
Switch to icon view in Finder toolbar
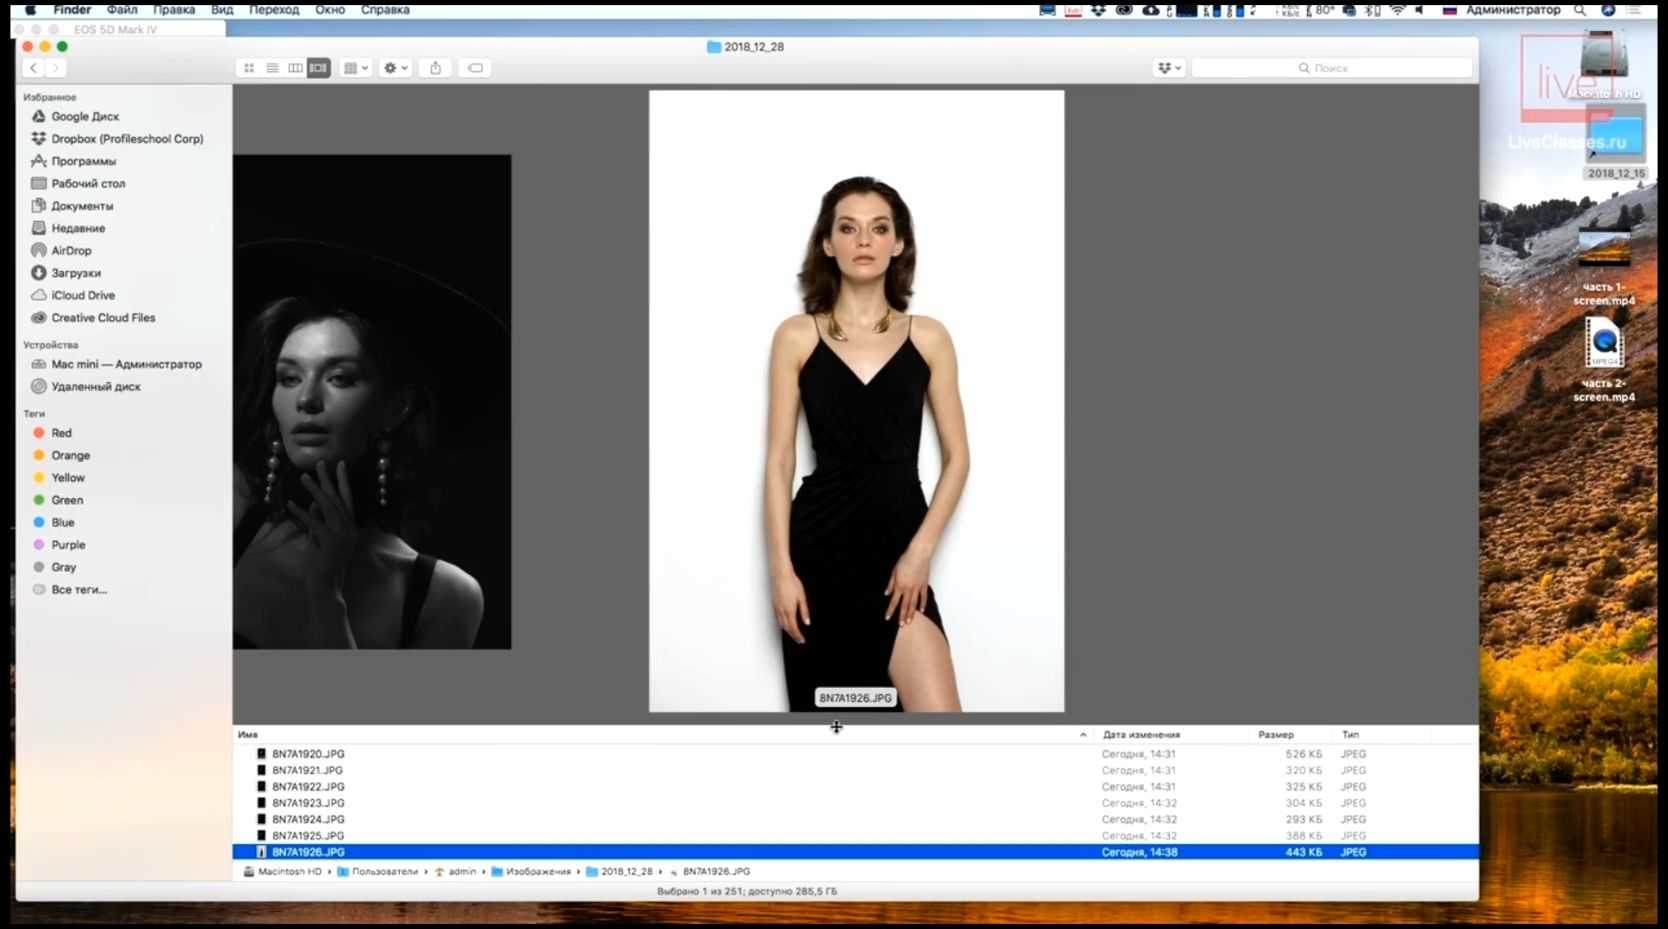249,68
